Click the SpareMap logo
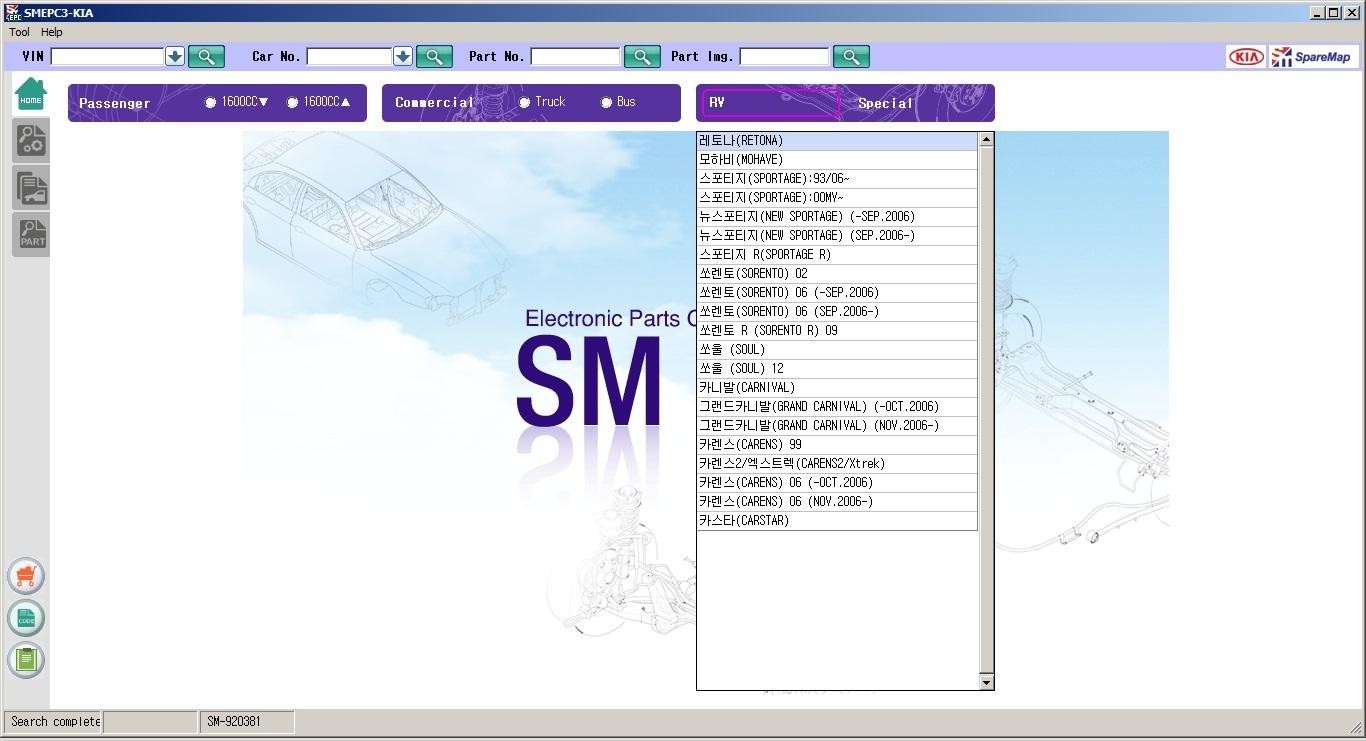The width and height of the screenshot is (1366, 741). (x=1315, y=57)
